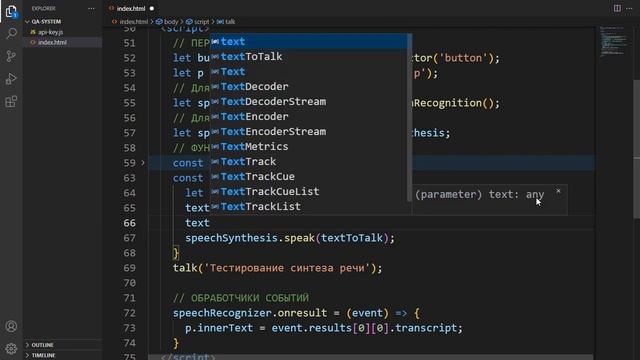The image size is (640, 360).
Task: Choose the 'textToTalk' suggestion
Action: 309,57
